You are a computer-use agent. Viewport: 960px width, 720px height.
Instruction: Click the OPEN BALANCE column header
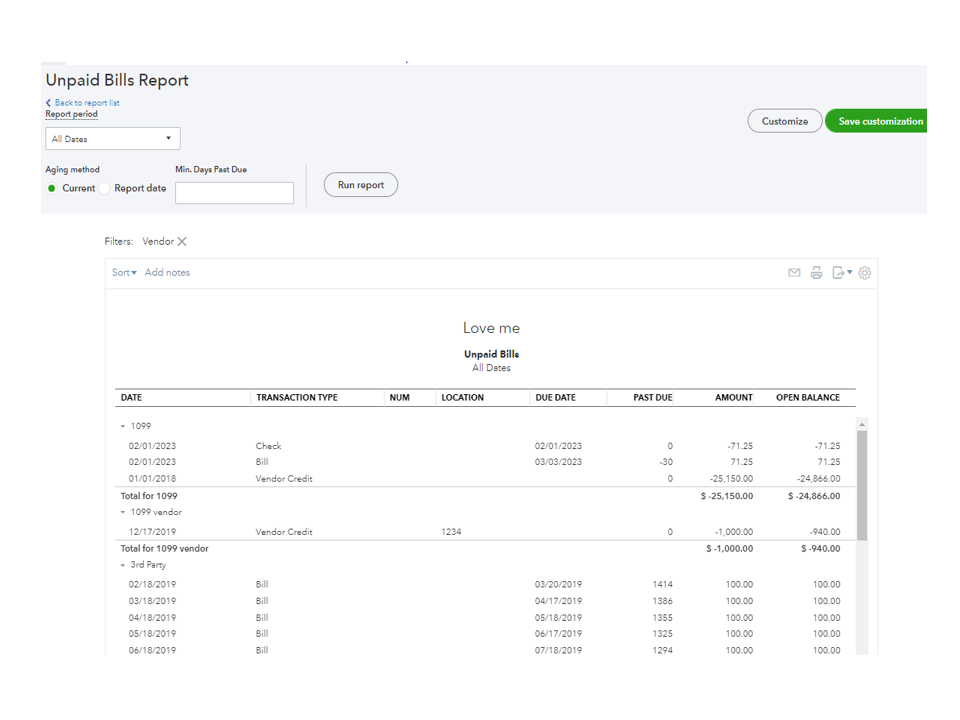click(807, 398)
